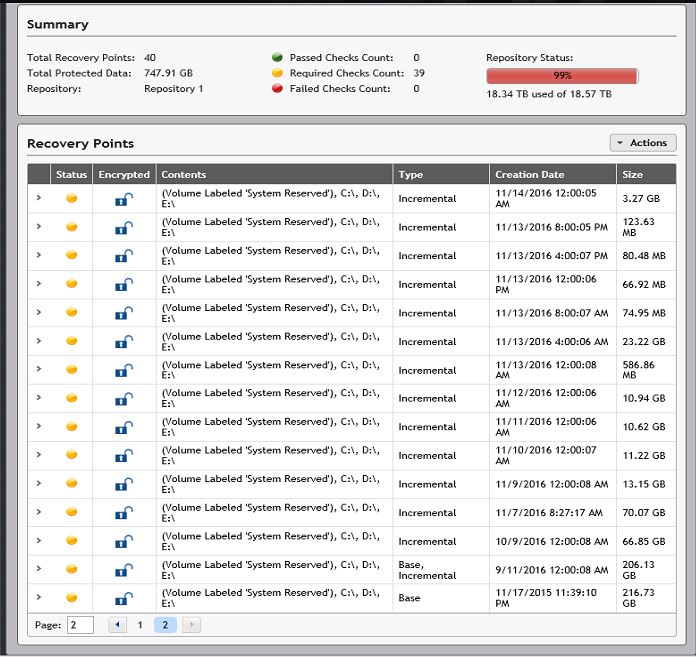Click yellow status icon of 10.94 GB row
The height and width of the screenshot is (657, 696).
coord(71,398)
